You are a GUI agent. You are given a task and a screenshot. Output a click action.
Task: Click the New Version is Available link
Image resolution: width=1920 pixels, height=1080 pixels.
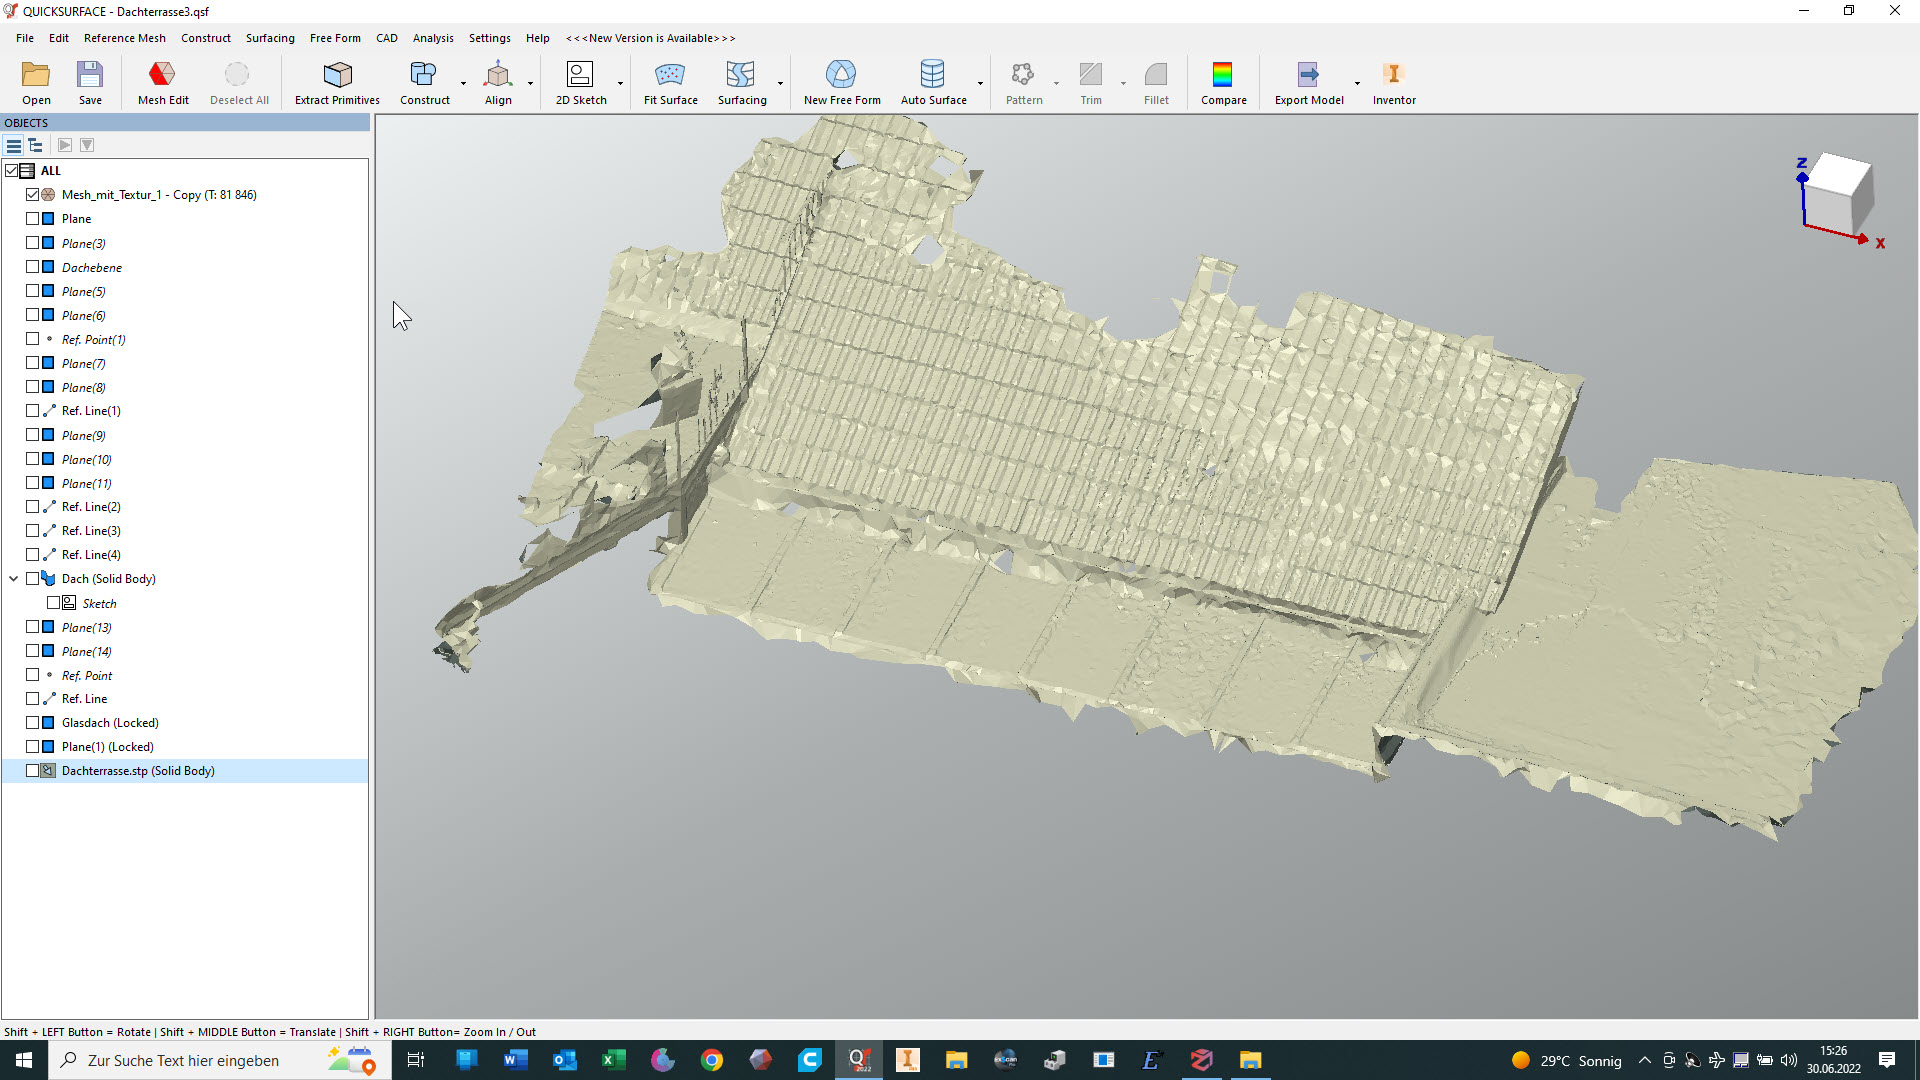(x=650, y=38)
